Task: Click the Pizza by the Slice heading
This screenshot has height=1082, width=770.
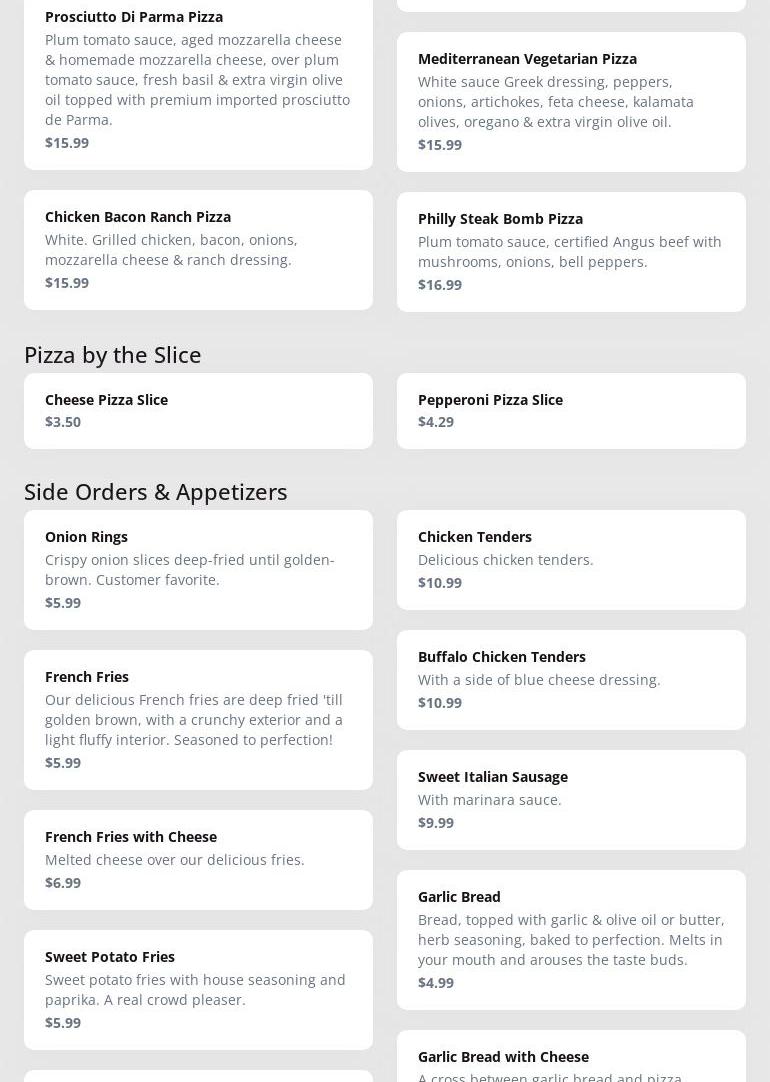Action: (x=112, y=354)
